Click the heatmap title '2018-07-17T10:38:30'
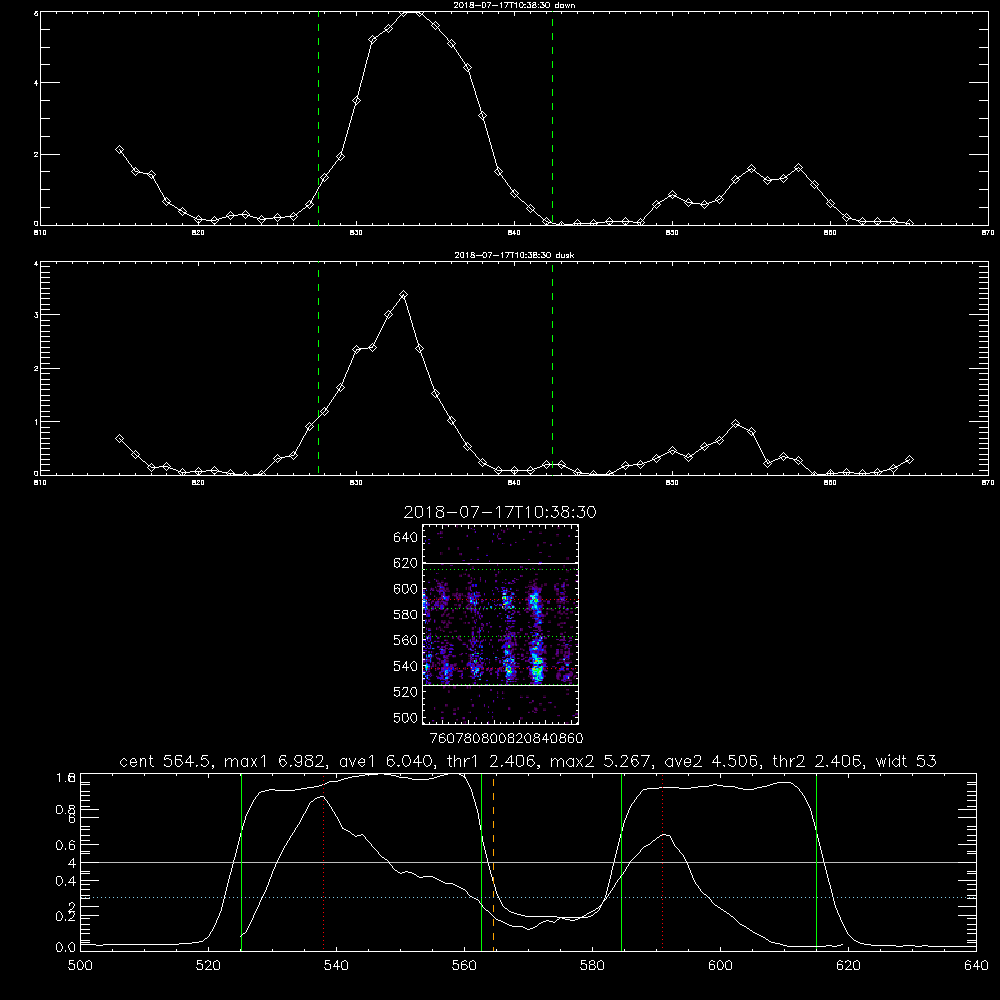 500,512
